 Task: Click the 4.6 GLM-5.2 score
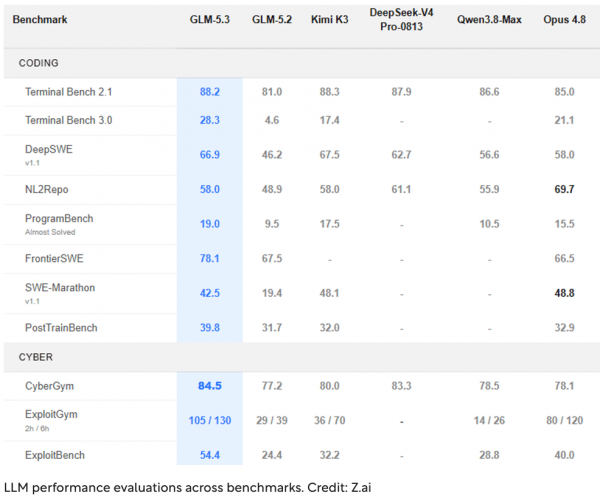tap(272, 120)
